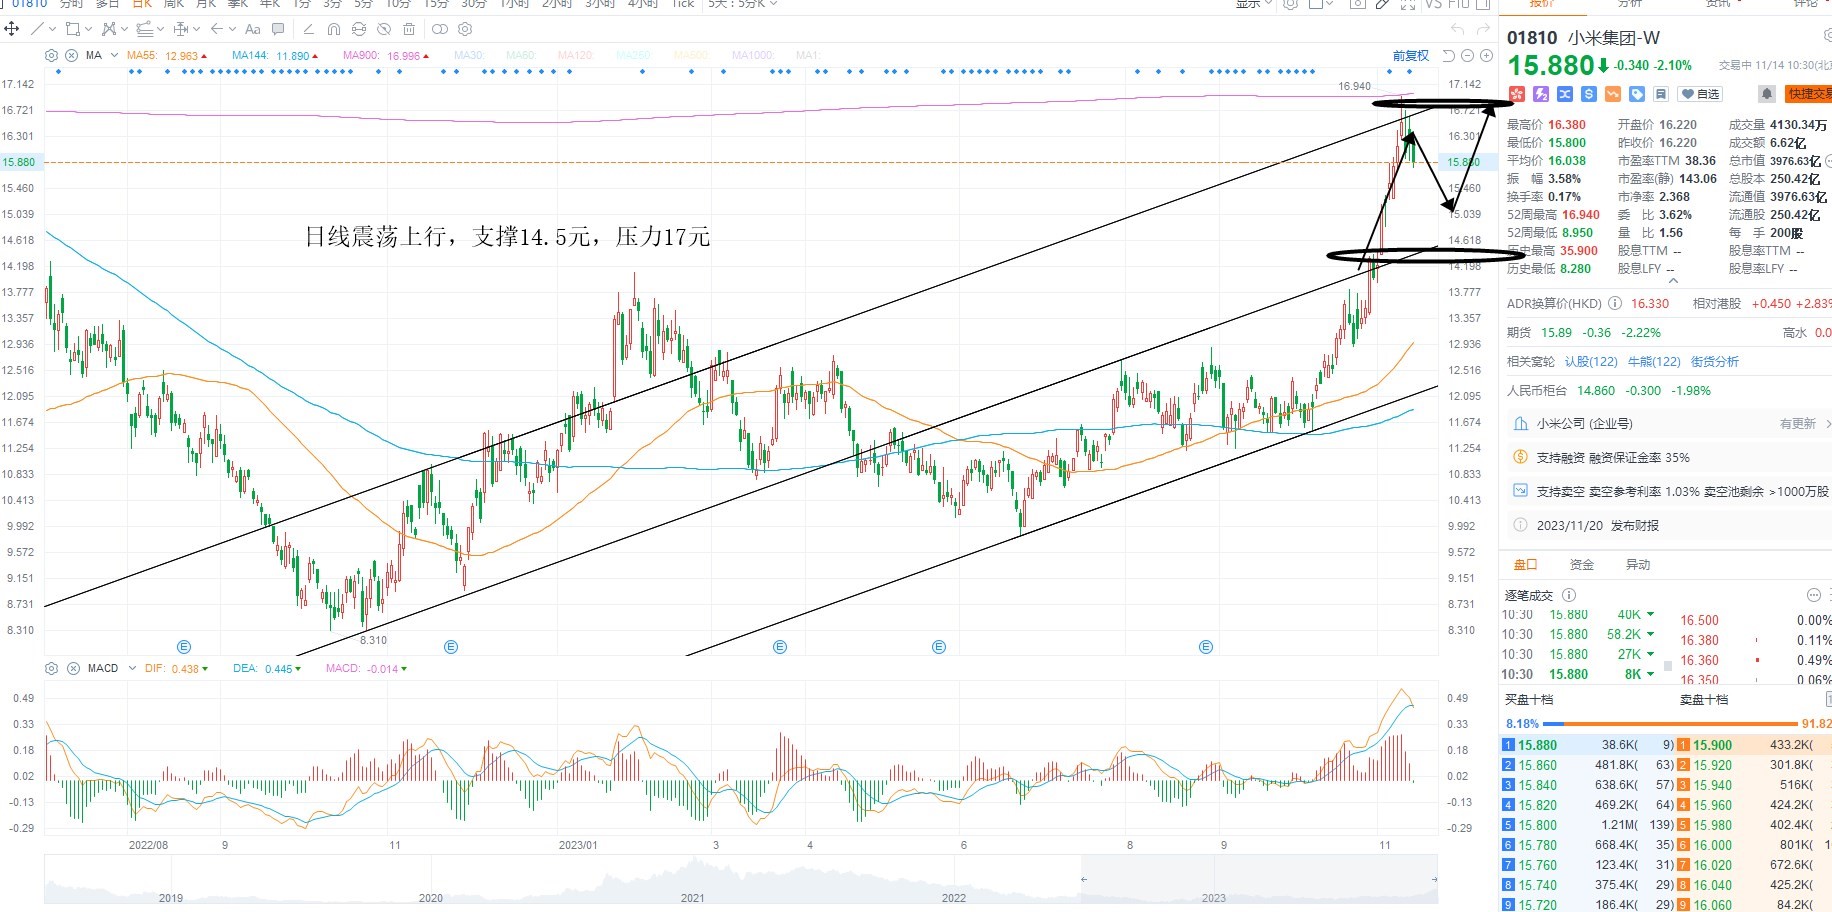Expand 小米公司 企业号 updates arrow
Image resolution: width=1832 pixels, height=912 pixels.
tap(1828, 424)
